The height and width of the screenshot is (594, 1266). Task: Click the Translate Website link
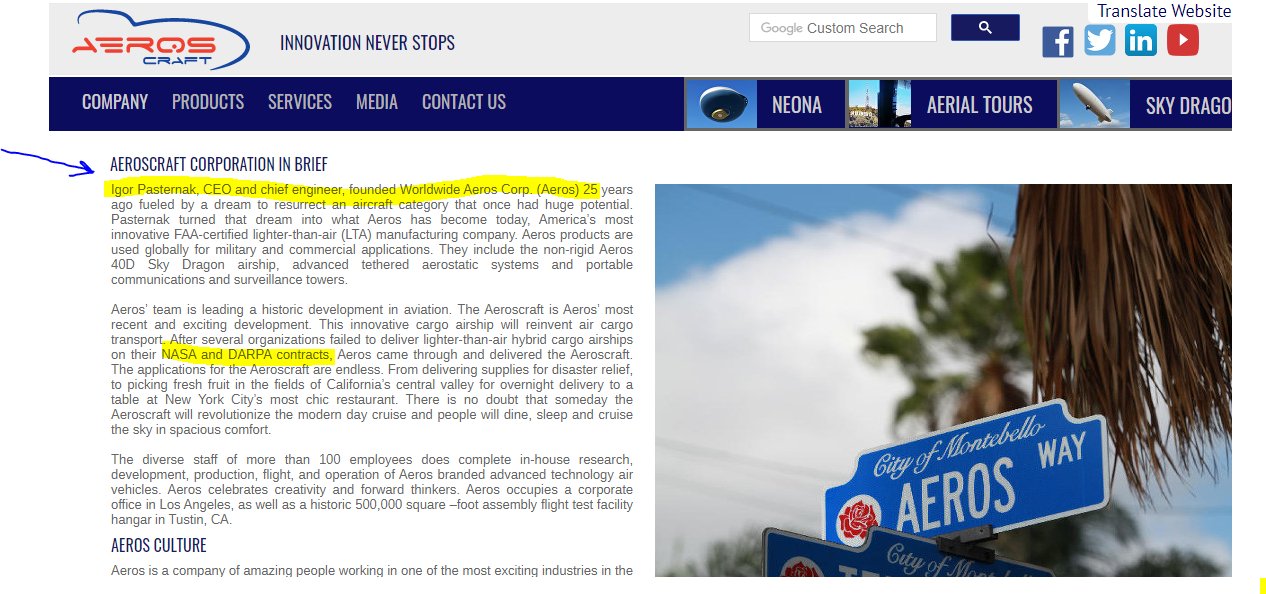pyautogui.click(x=1164, y=11)
